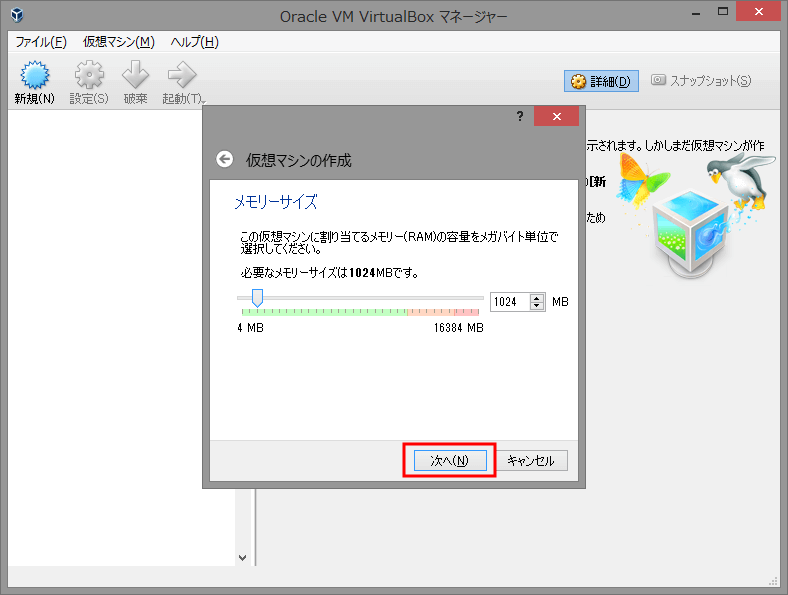Click the memory slider track near 16384 MB
Viewport: 788px width, 595px height.
(x=477, y=298)
